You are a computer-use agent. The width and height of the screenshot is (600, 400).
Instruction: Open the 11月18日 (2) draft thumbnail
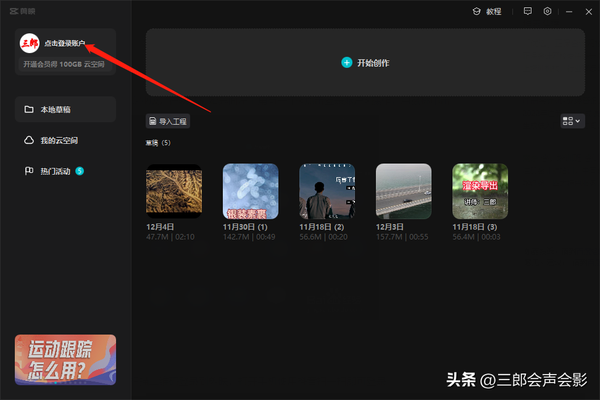327,191
